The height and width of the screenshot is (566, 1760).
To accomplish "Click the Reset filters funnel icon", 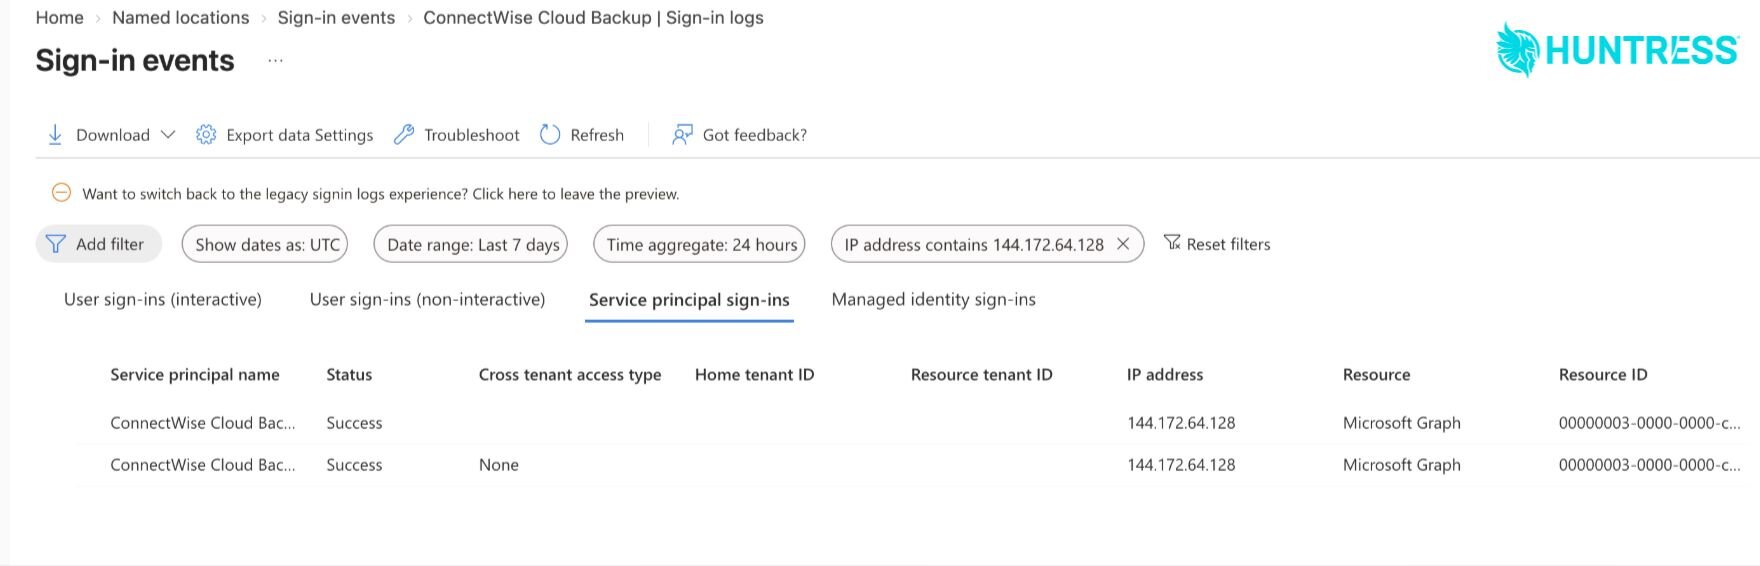I will tap(1172, 243).
